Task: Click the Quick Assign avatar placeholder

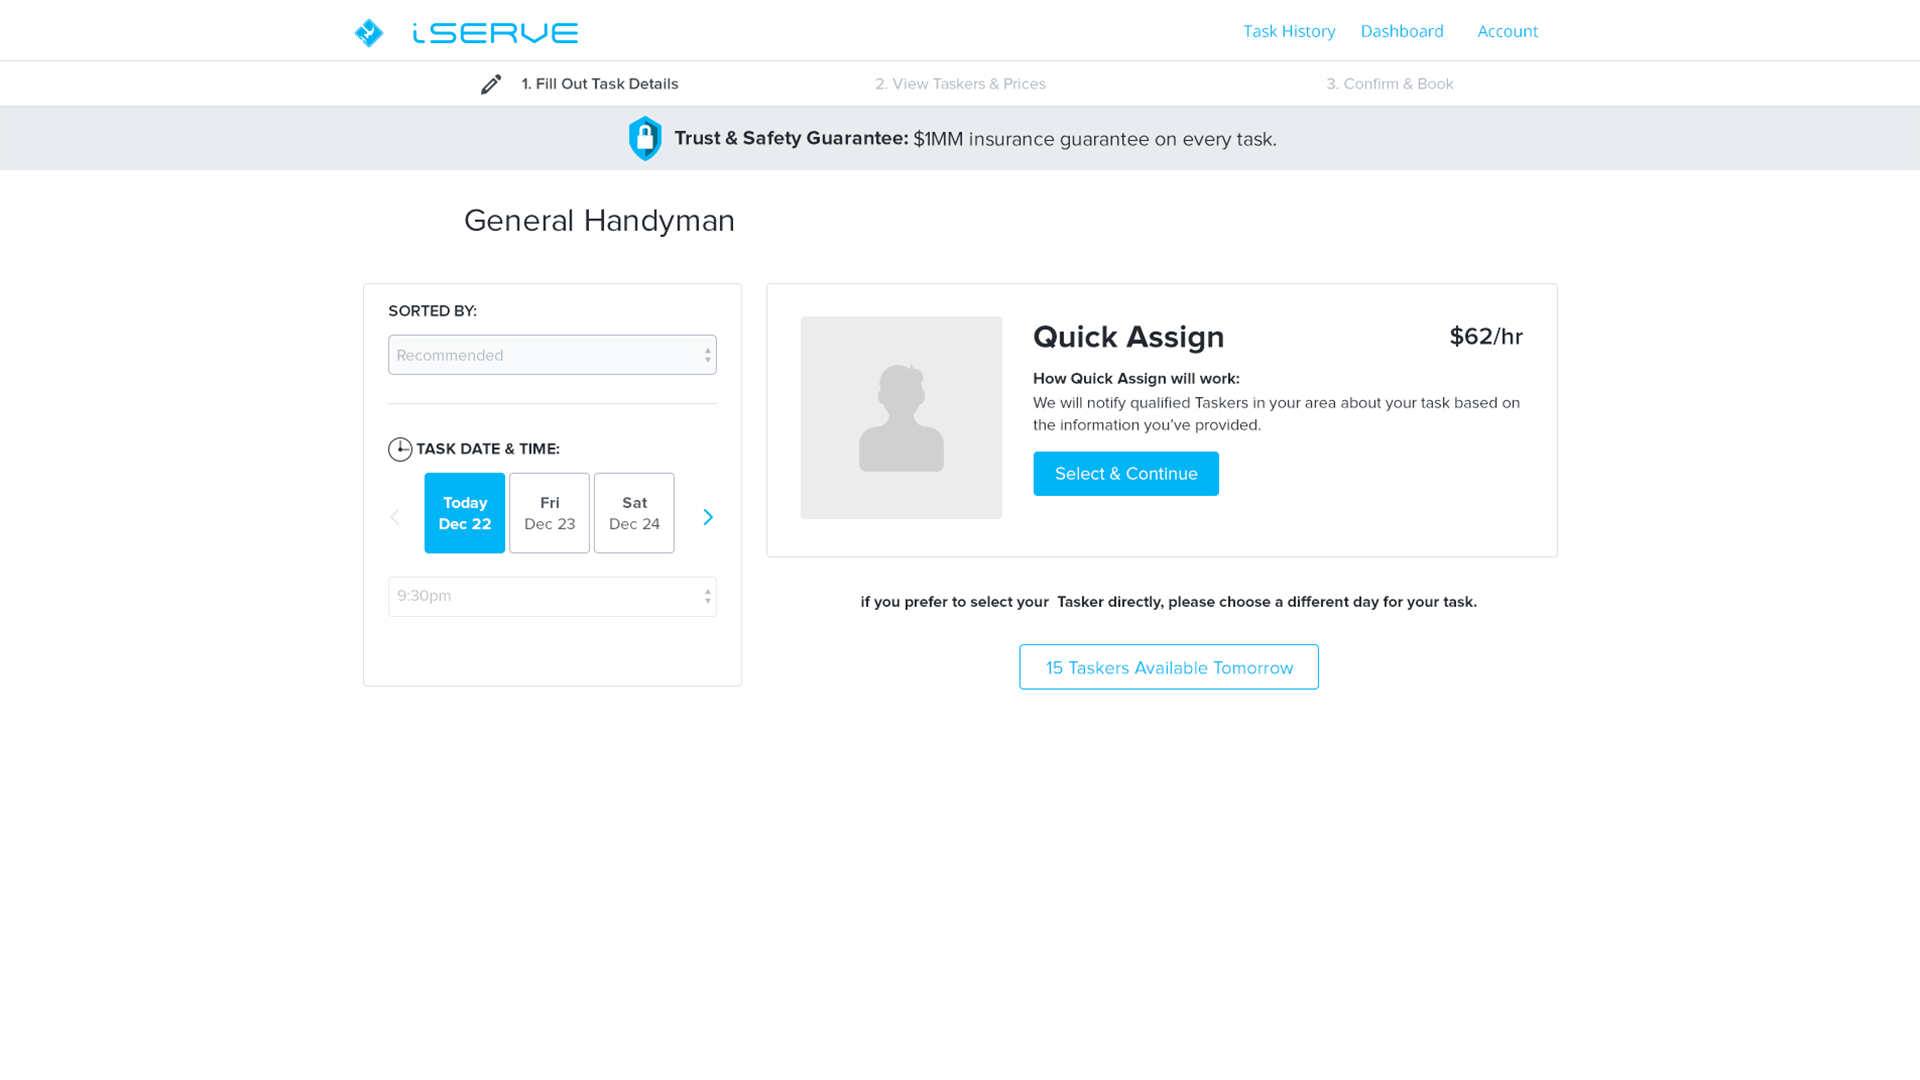Action: tap(901, 418)
